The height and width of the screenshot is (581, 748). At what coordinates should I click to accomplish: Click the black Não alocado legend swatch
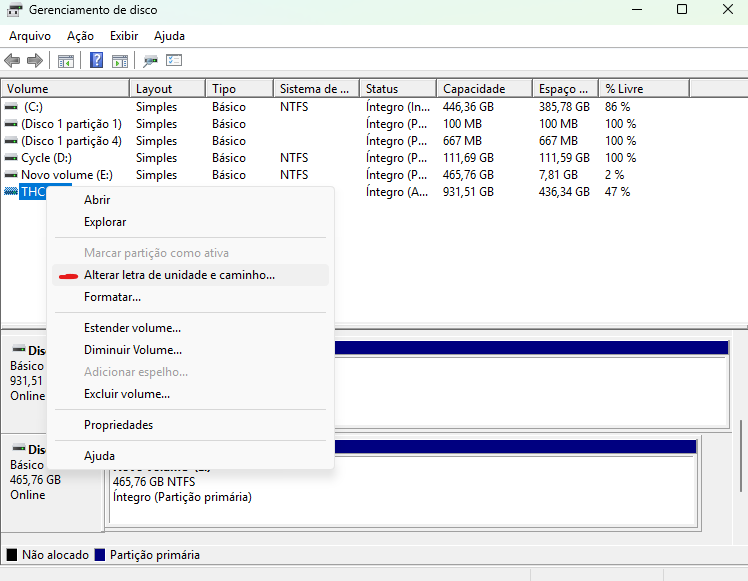tap(11, 555)
